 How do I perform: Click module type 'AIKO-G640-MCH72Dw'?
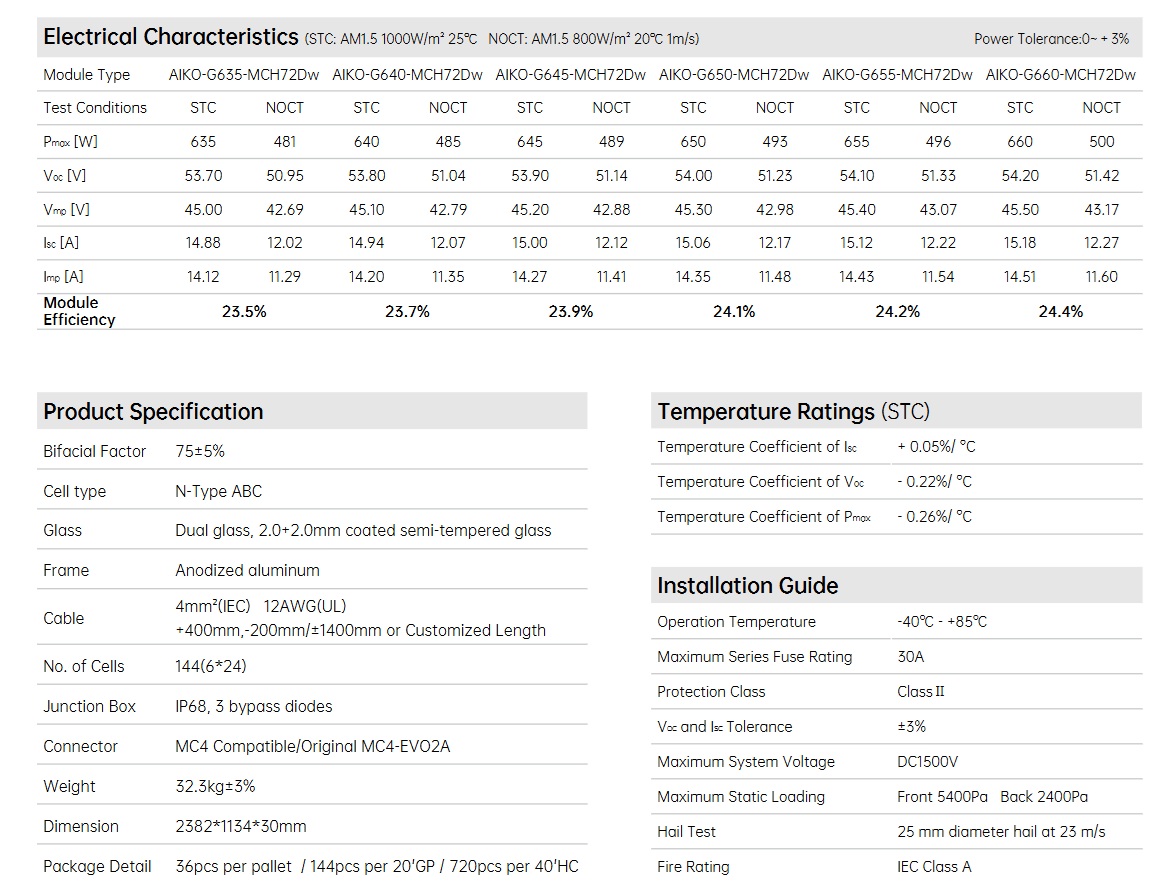pyautogui.click(x=407, y=75)
